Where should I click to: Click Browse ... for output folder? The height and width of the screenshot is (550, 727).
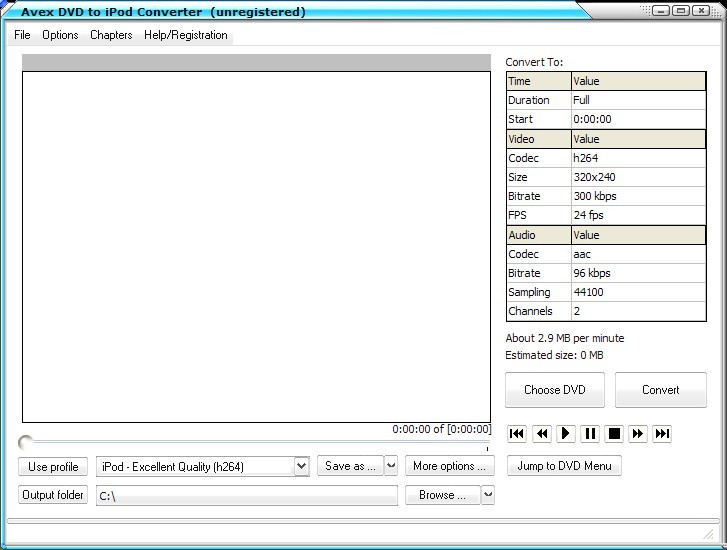442,495
